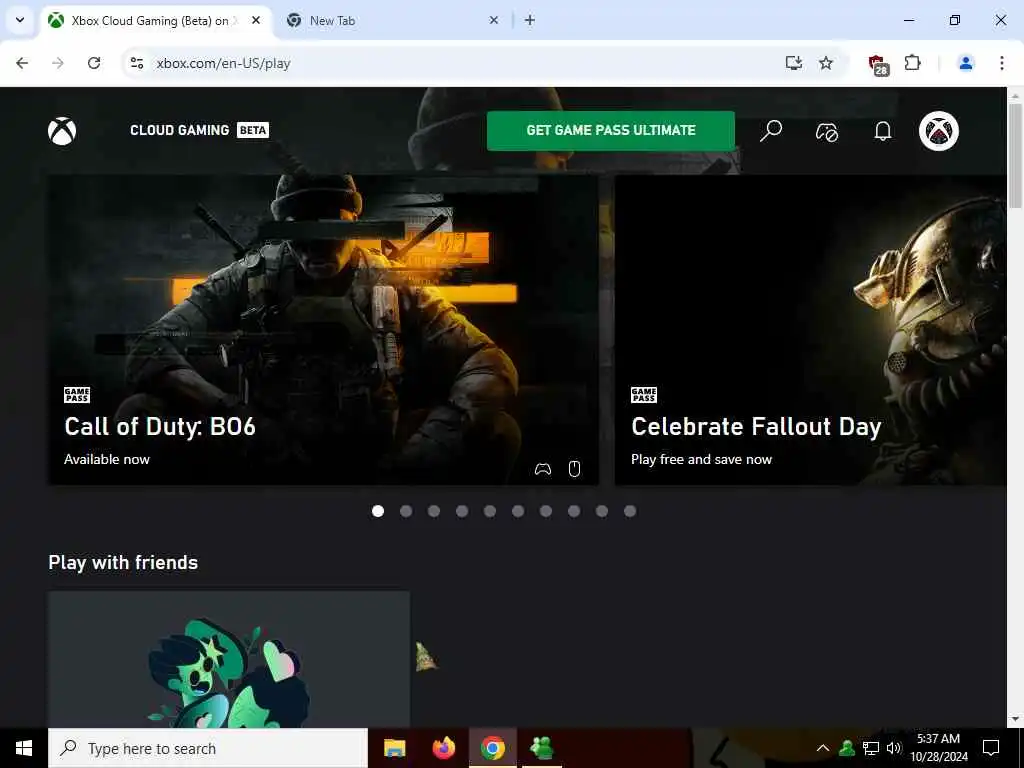Open the Celebrate Fallout Day banner
This screenshot has width=1024, height=768.
pos(810,330)
